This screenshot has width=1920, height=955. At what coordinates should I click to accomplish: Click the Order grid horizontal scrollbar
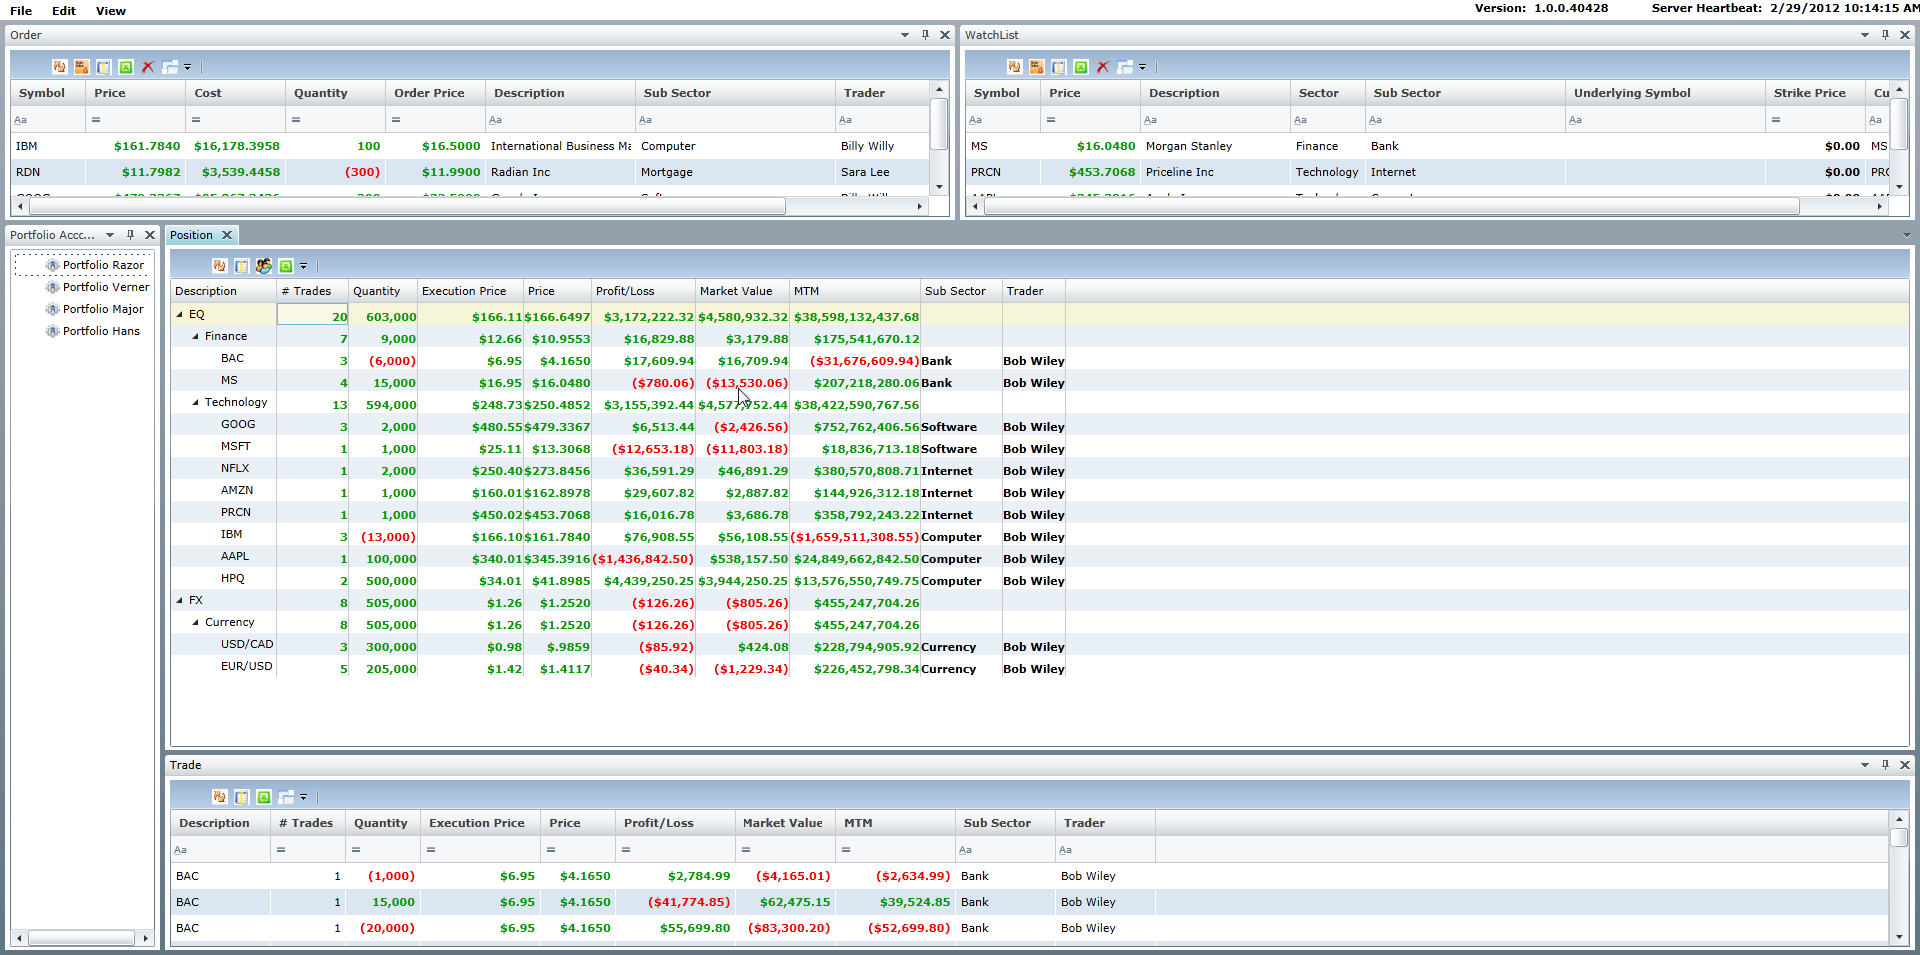407,206
